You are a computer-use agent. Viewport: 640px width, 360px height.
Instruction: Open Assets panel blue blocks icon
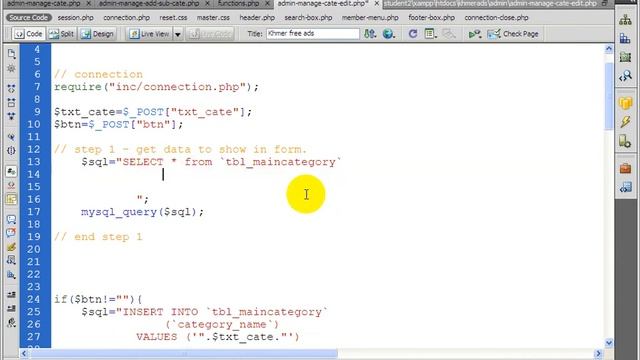(625, 38)
